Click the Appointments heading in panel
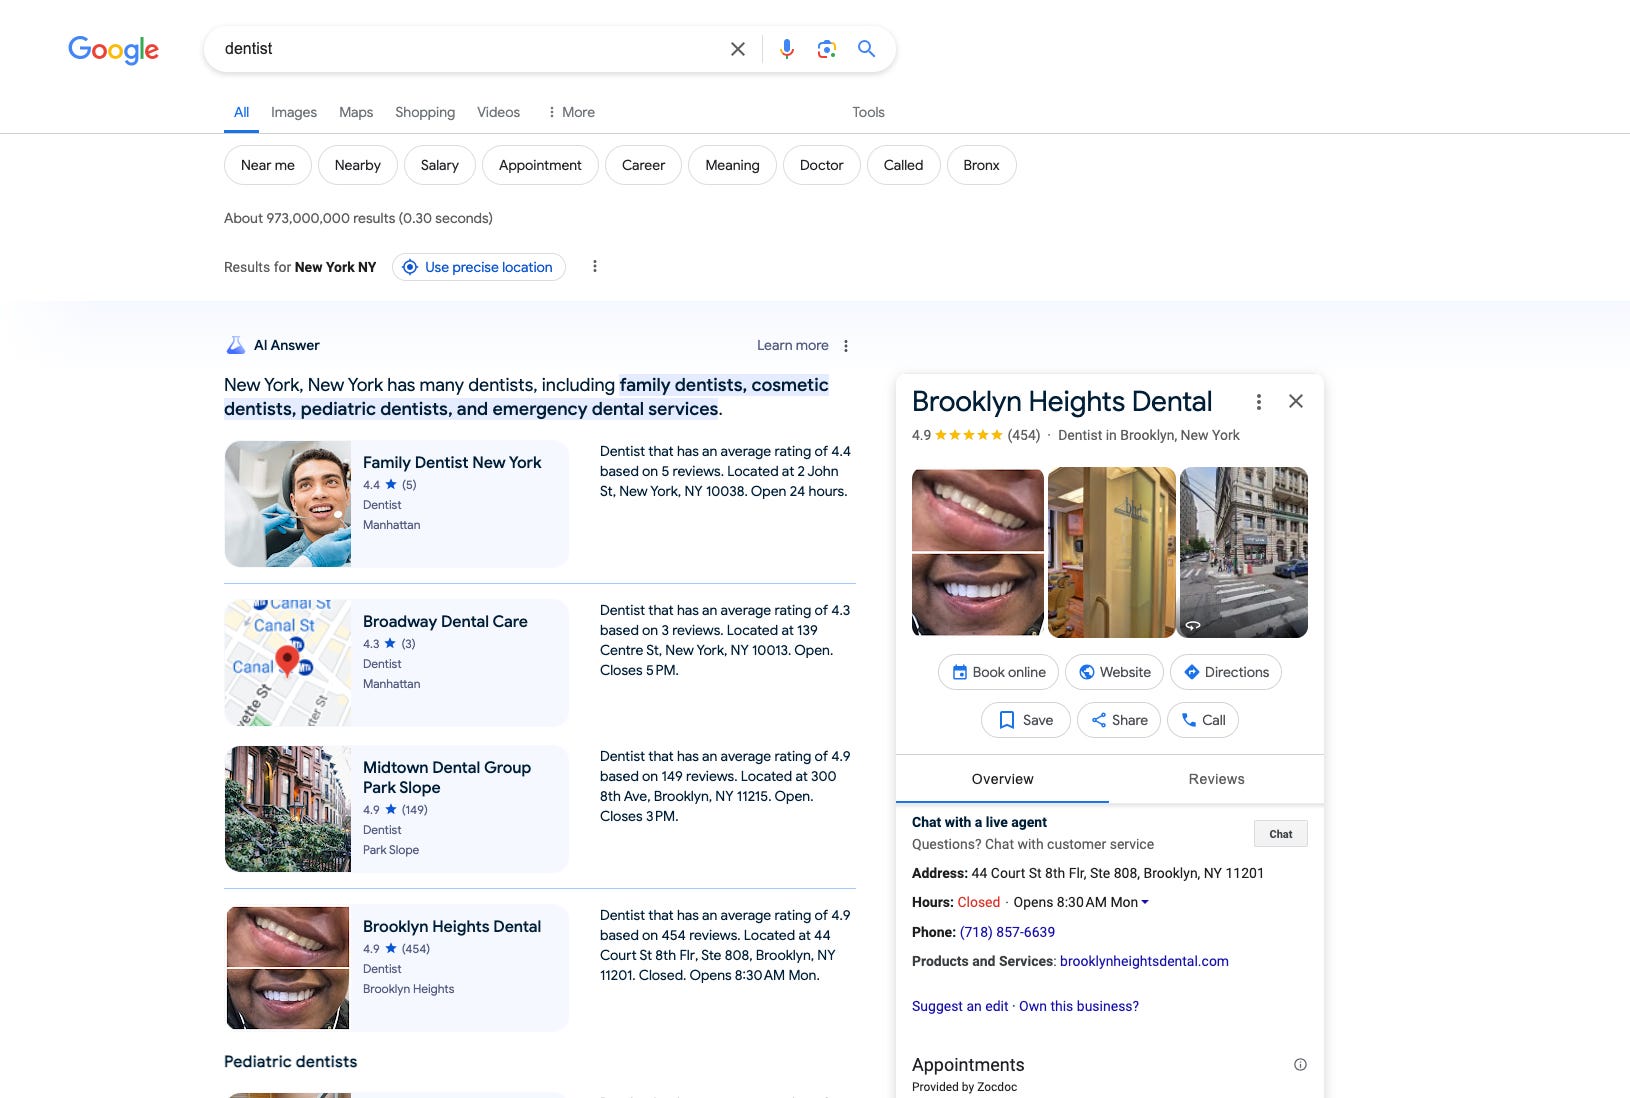1630x1098 pixels. 968,1065
